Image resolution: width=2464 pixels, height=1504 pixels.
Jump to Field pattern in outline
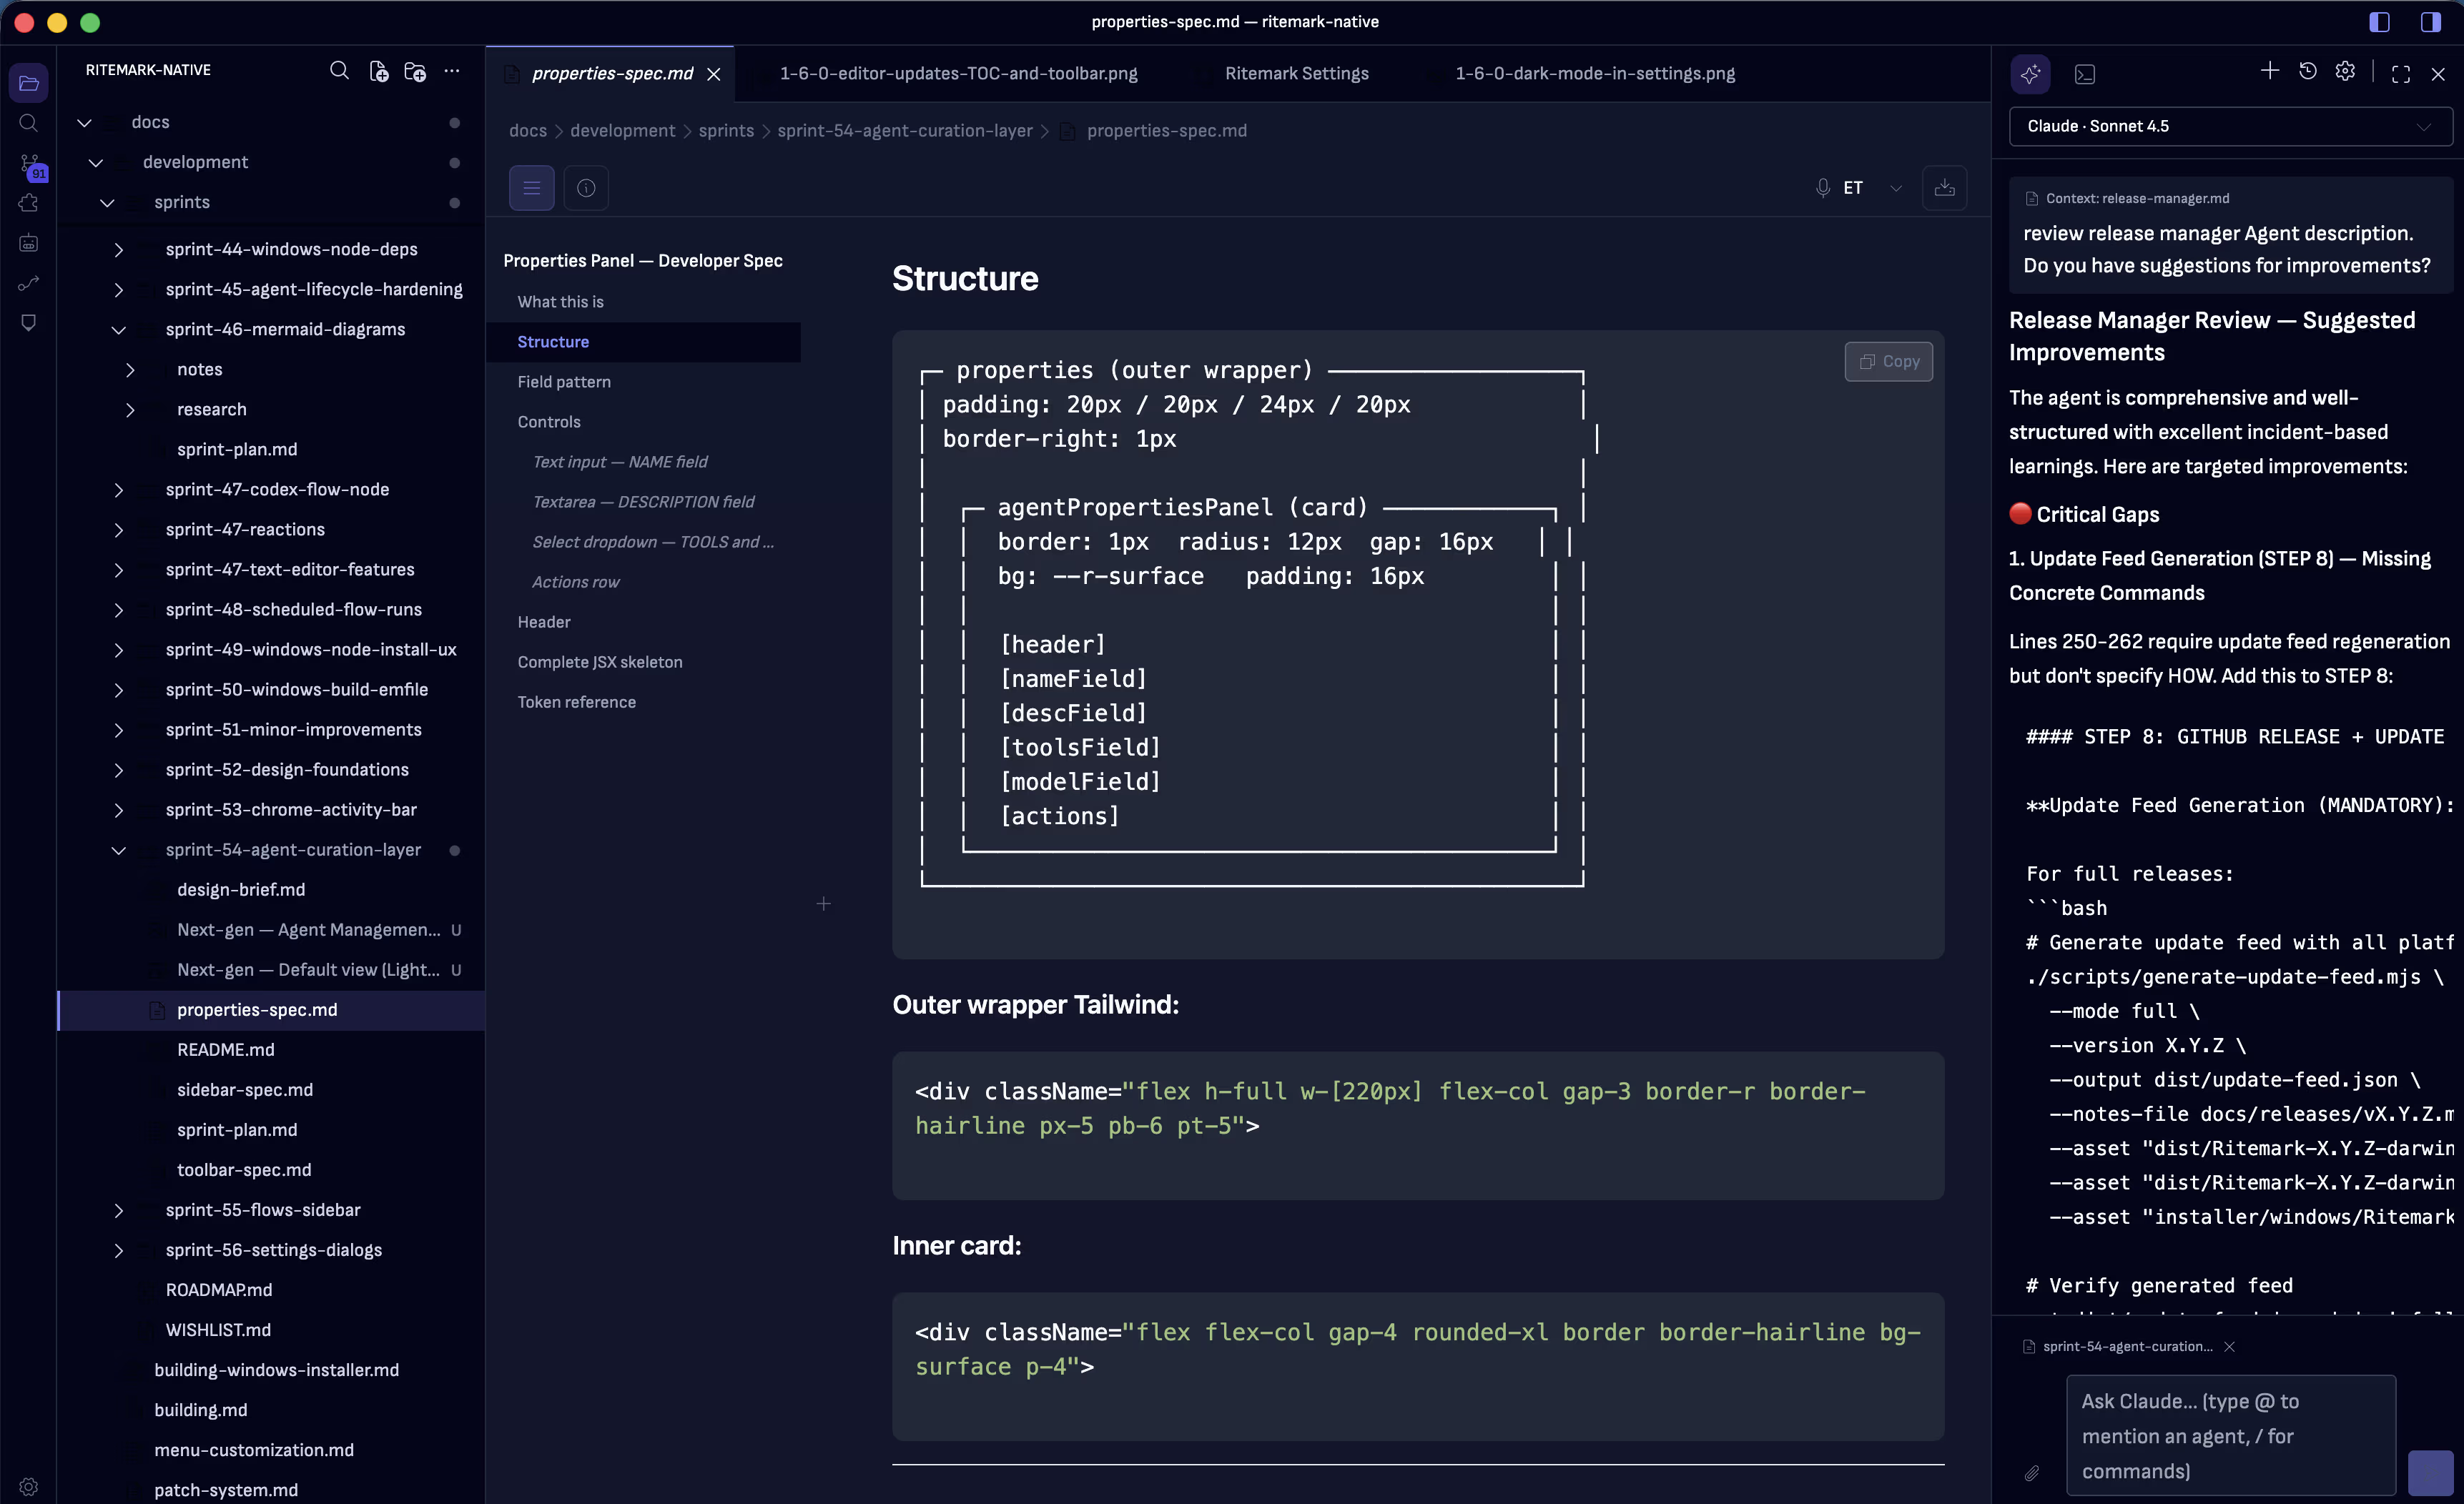pos(564,382)
